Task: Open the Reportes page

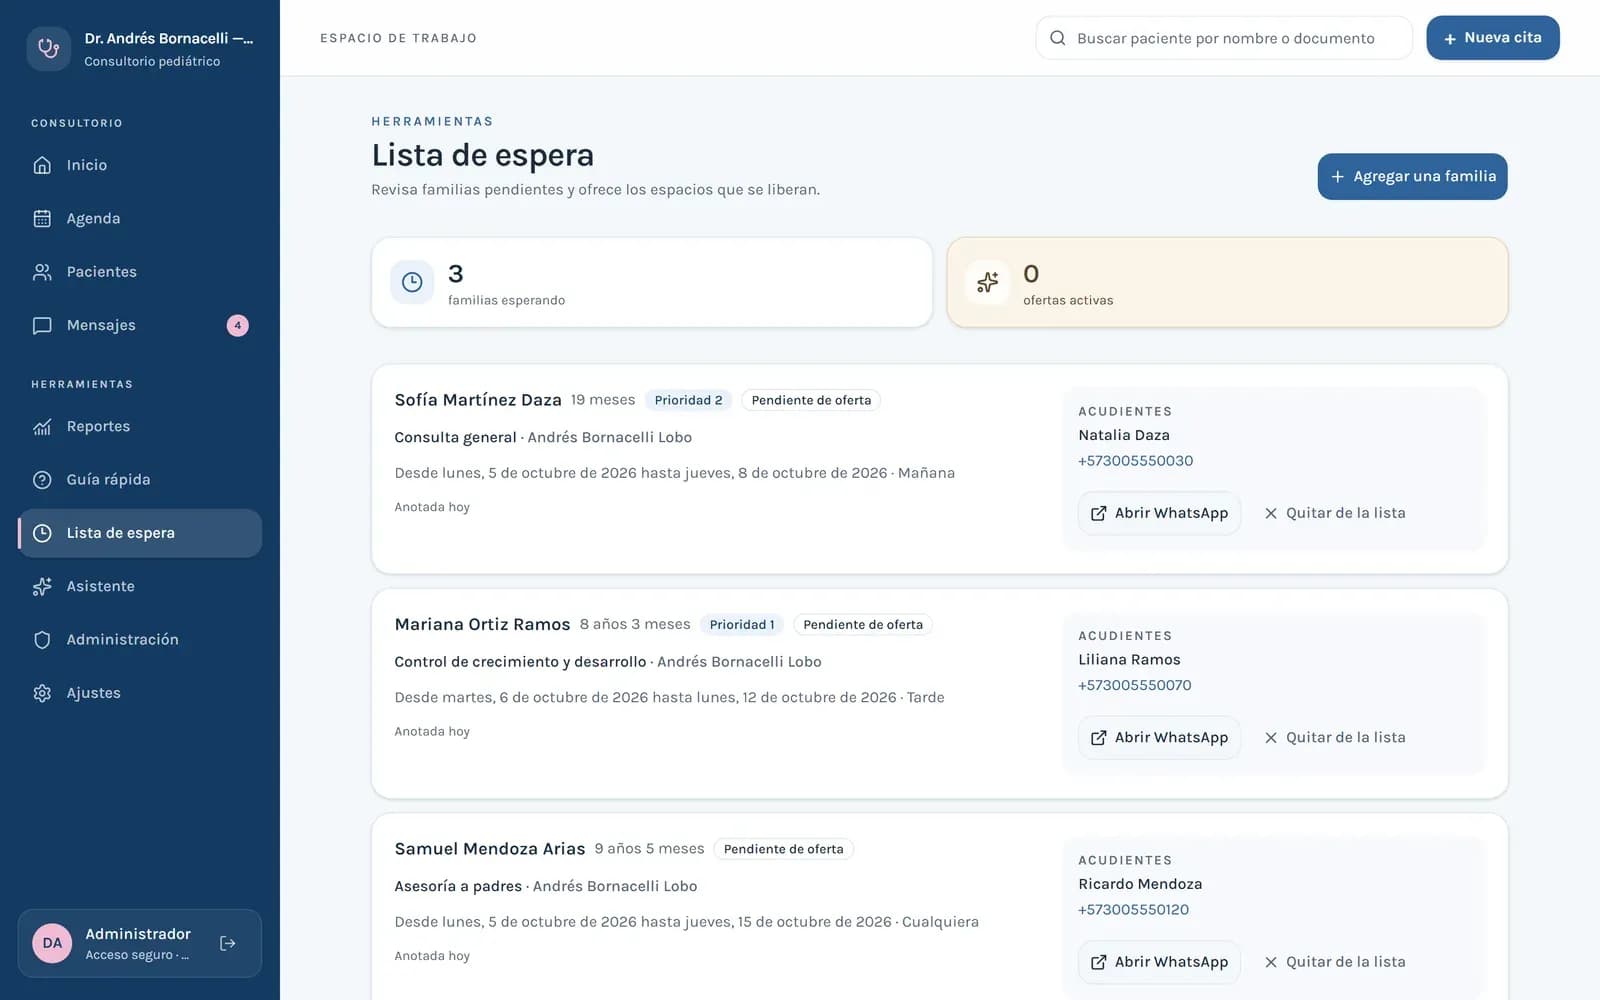Action: pos(140,426)
